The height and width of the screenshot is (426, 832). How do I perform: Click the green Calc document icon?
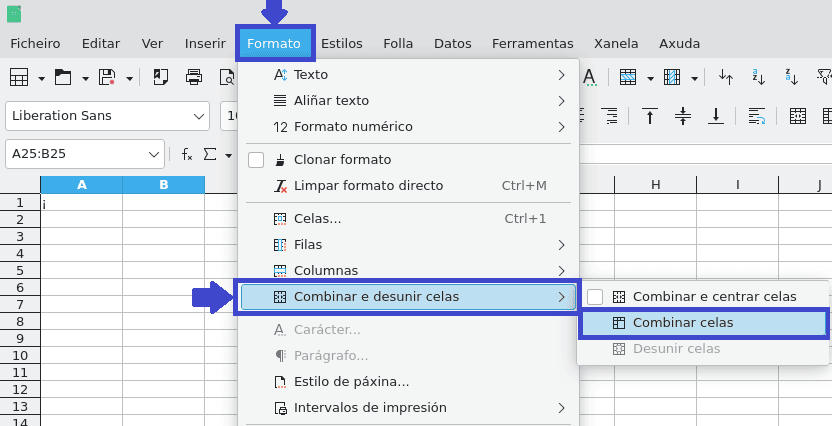click(x=14, y=14)
